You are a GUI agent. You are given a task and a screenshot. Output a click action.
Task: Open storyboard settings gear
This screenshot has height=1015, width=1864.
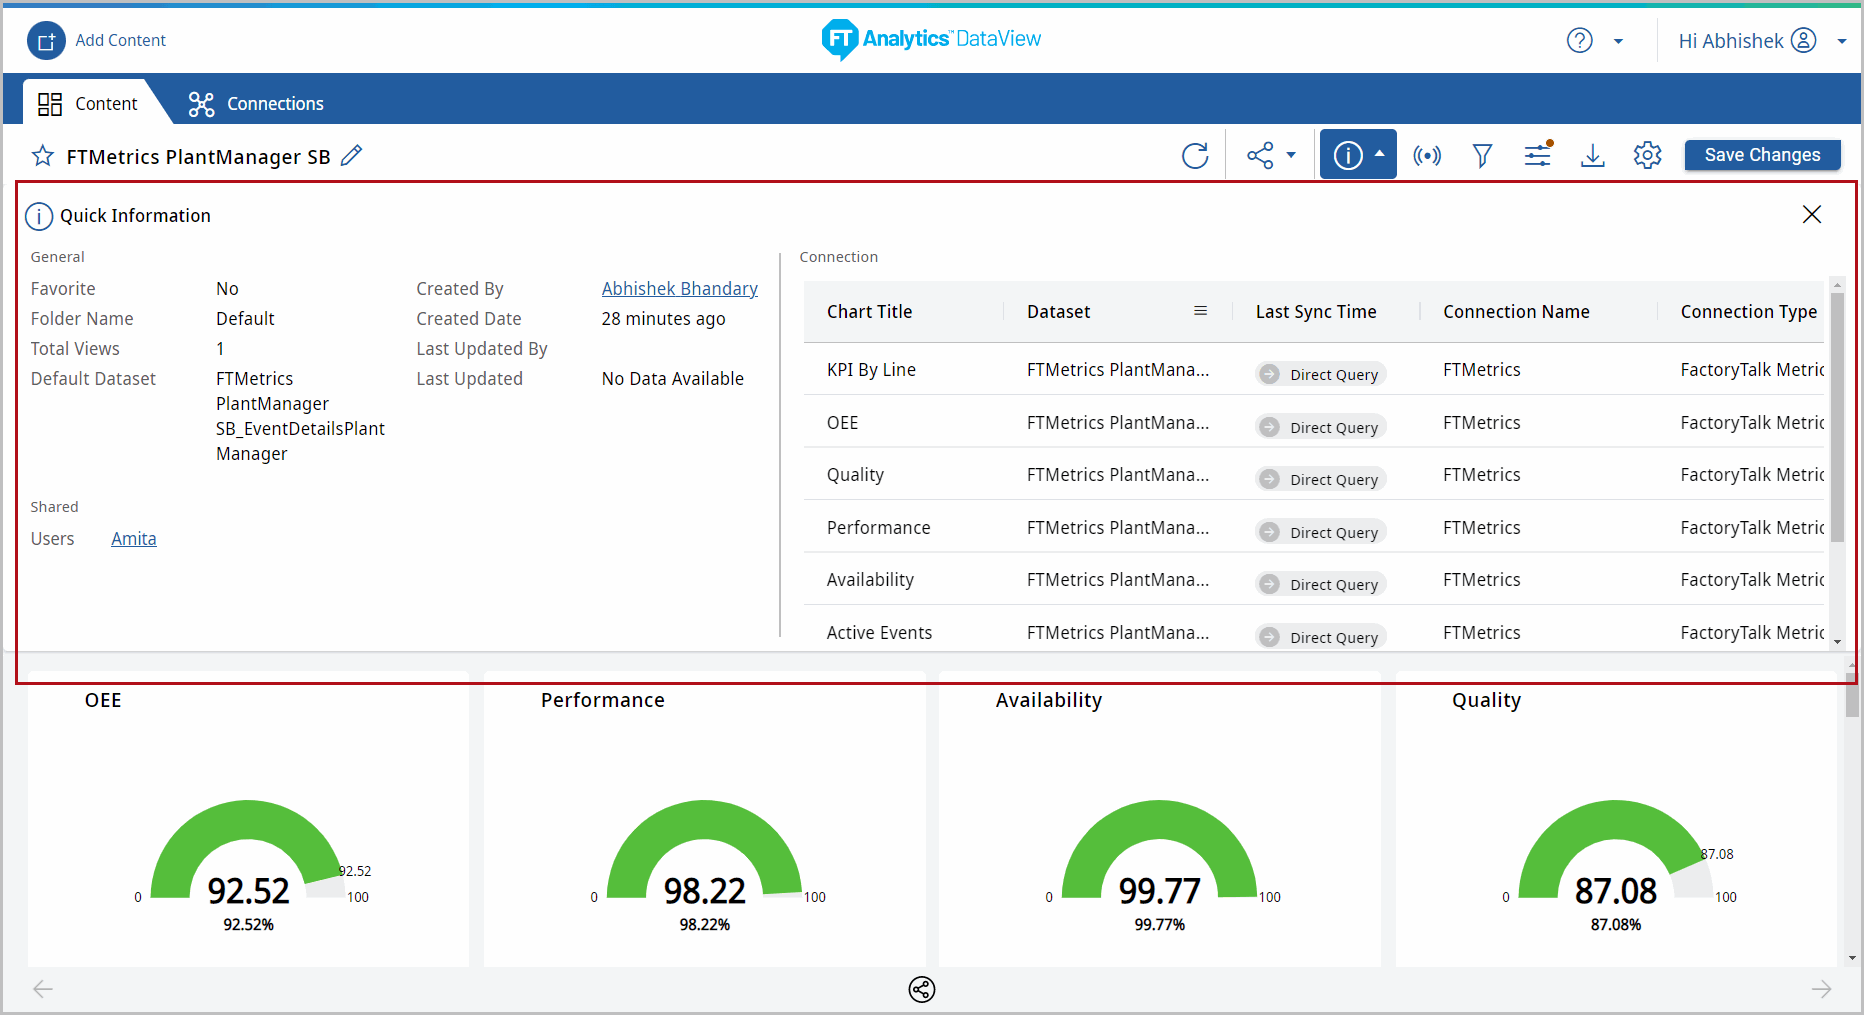(x=1648, y=155)
